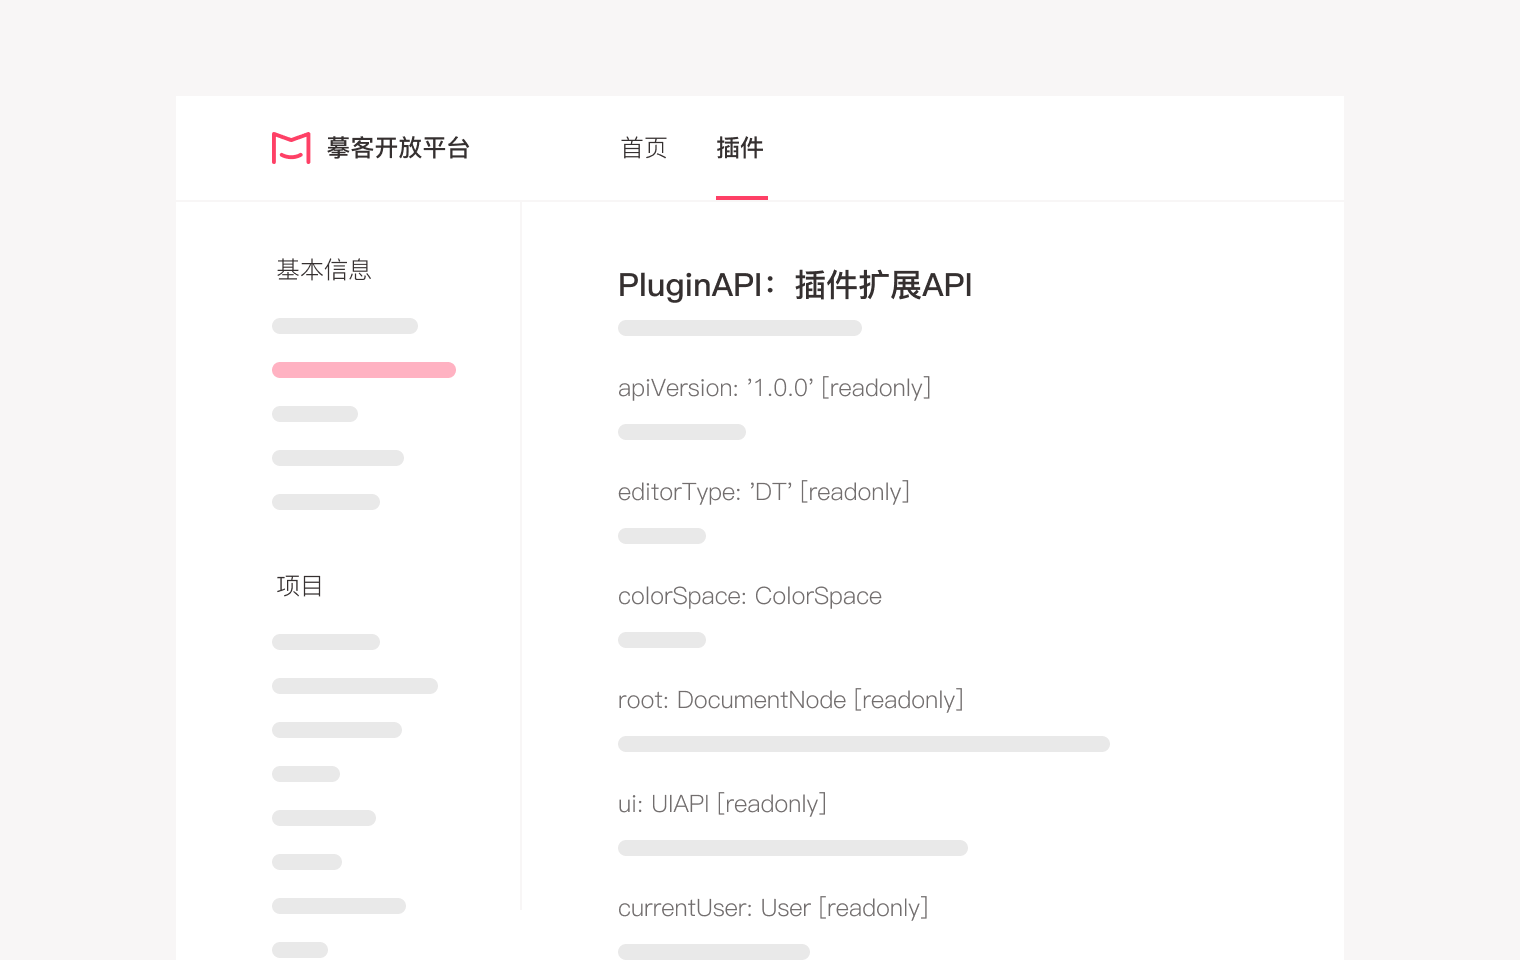Select the apiVersion: '1.0.0' entry
This screenshot has width=1520, height=960.
click(774, 388)
